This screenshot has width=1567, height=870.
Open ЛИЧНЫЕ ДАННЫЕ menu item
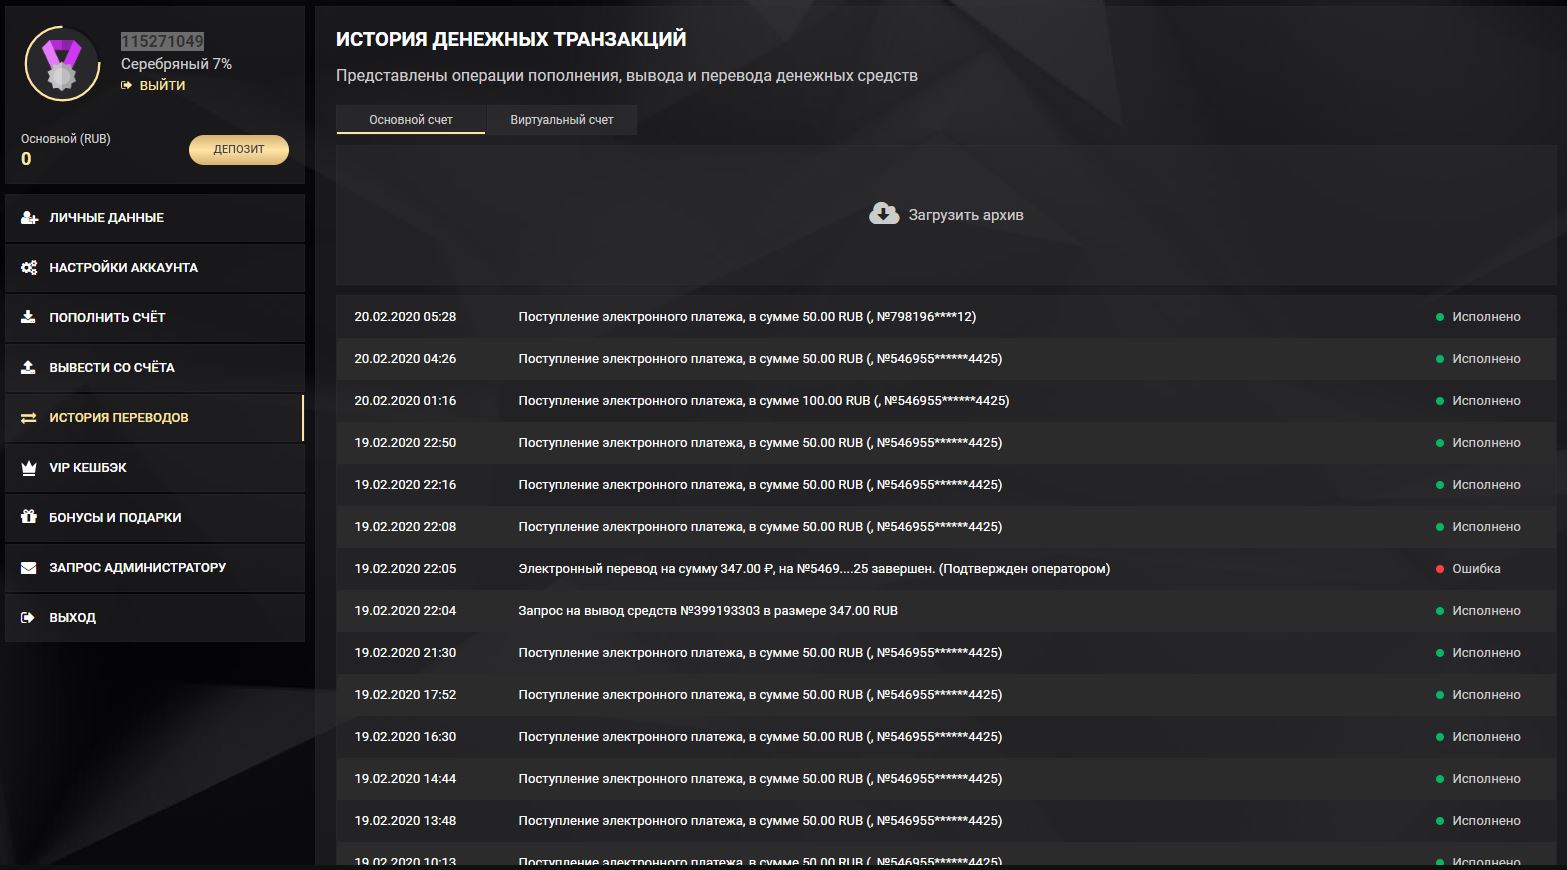pos(155,218)
